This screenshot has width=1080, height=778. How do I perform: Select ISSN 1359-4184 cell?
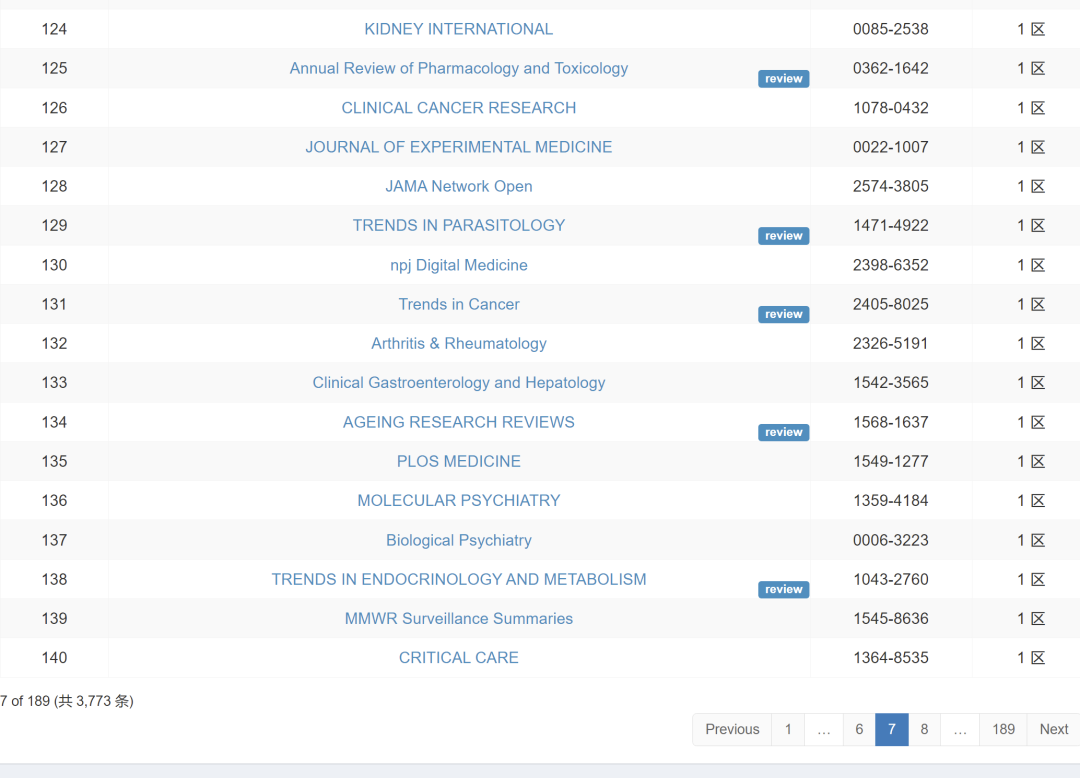click(x=891, y=501)
